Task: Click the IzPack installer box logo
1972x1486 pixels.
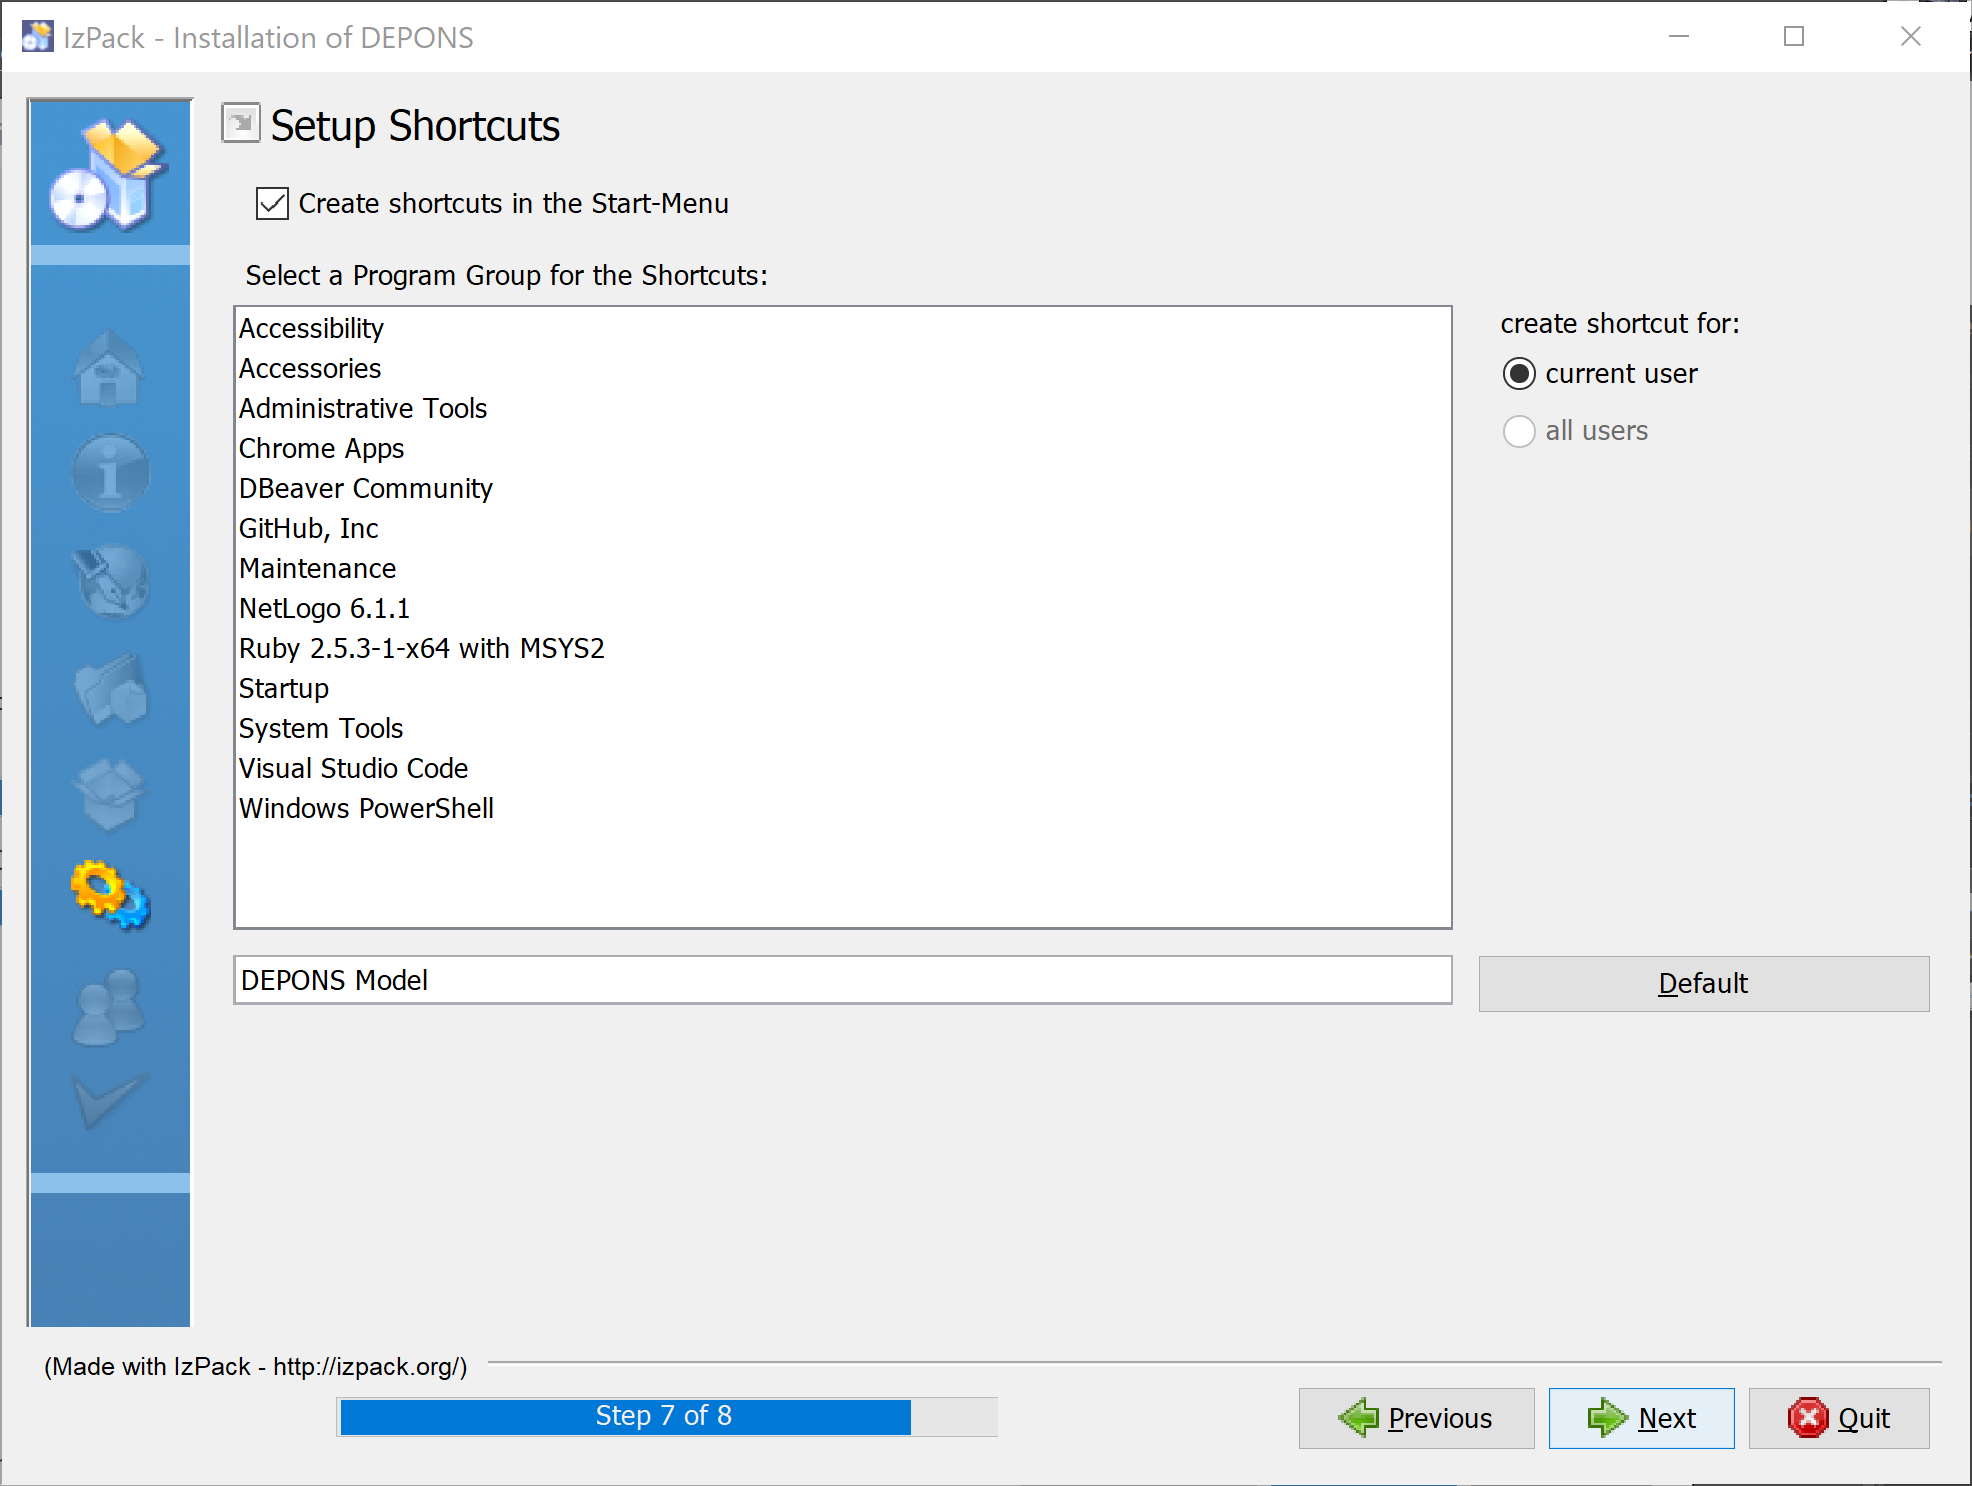Action: click(x=108, y=175)
